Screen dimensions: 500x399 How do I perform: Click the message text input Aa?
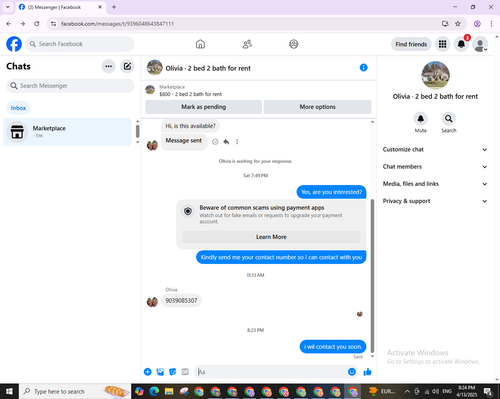(270, 372)
